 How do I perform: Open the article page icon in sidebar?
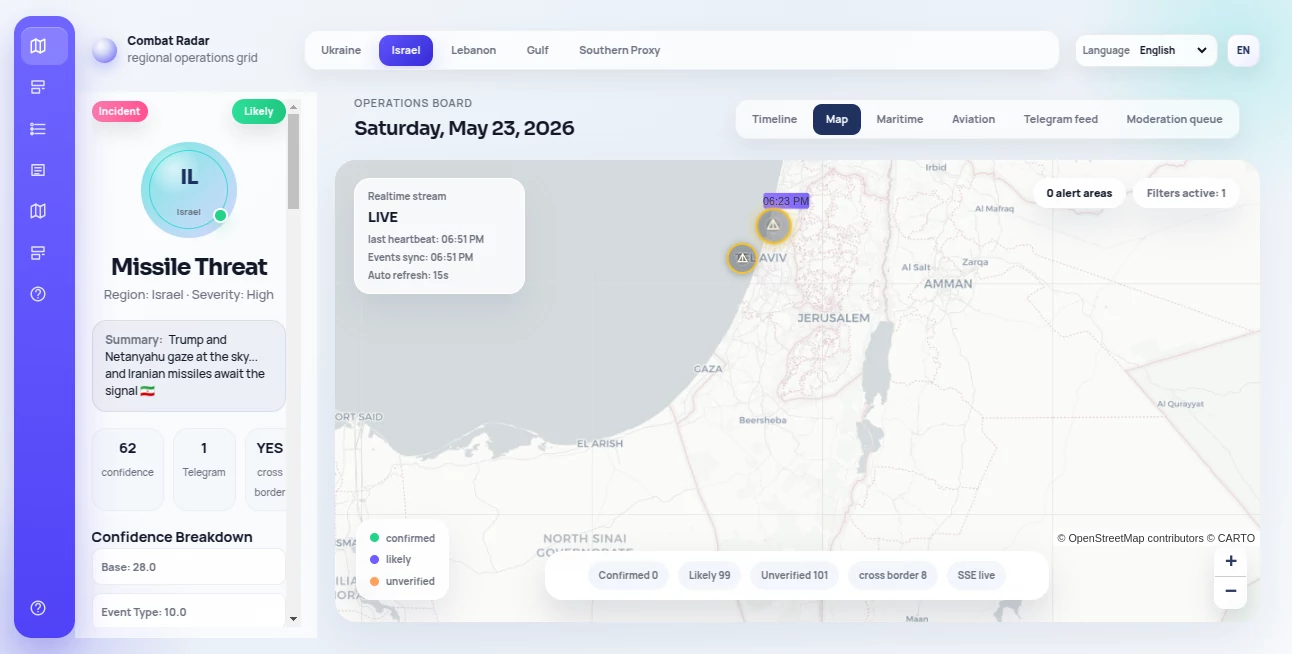(38, 170)
